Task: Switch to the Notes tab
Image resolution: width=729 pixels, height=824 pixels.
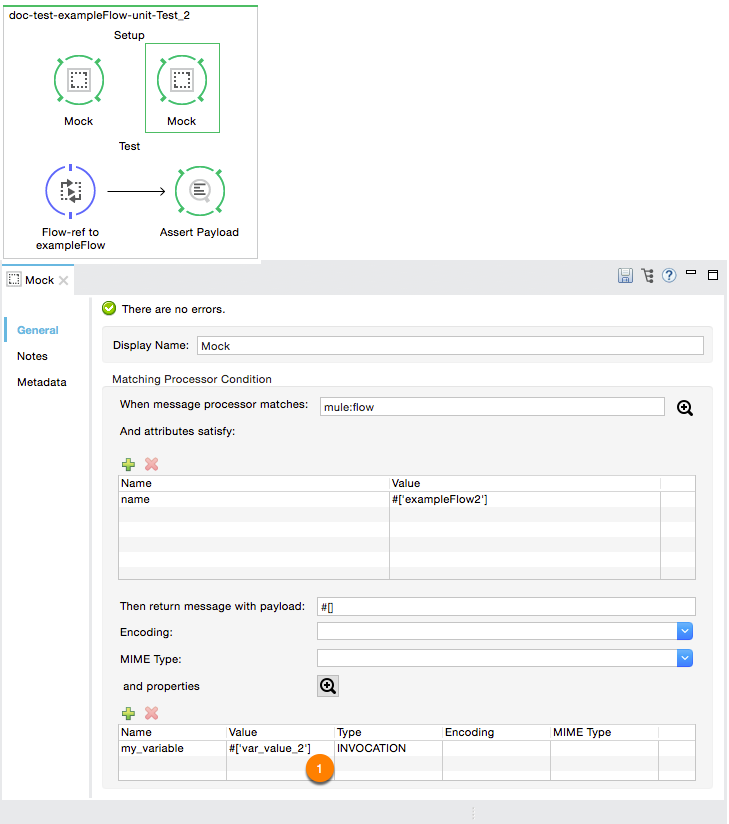Action: (32, 356)
